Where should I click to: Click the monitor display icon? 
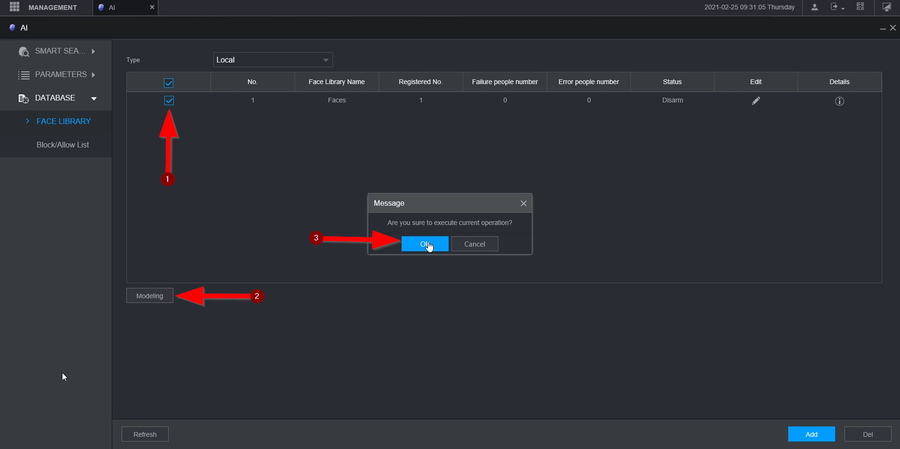point(886,7)
